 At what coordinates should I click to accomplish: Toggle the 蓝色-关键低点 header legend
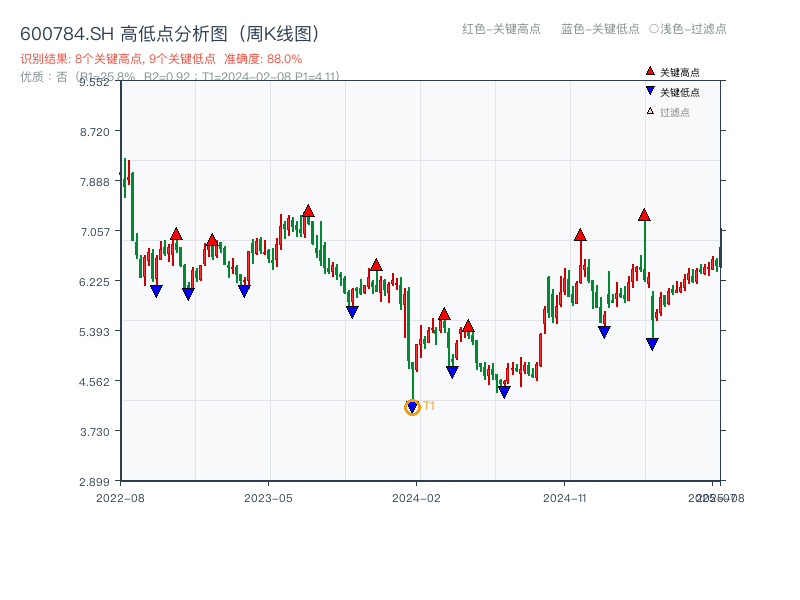click(600, 29)
